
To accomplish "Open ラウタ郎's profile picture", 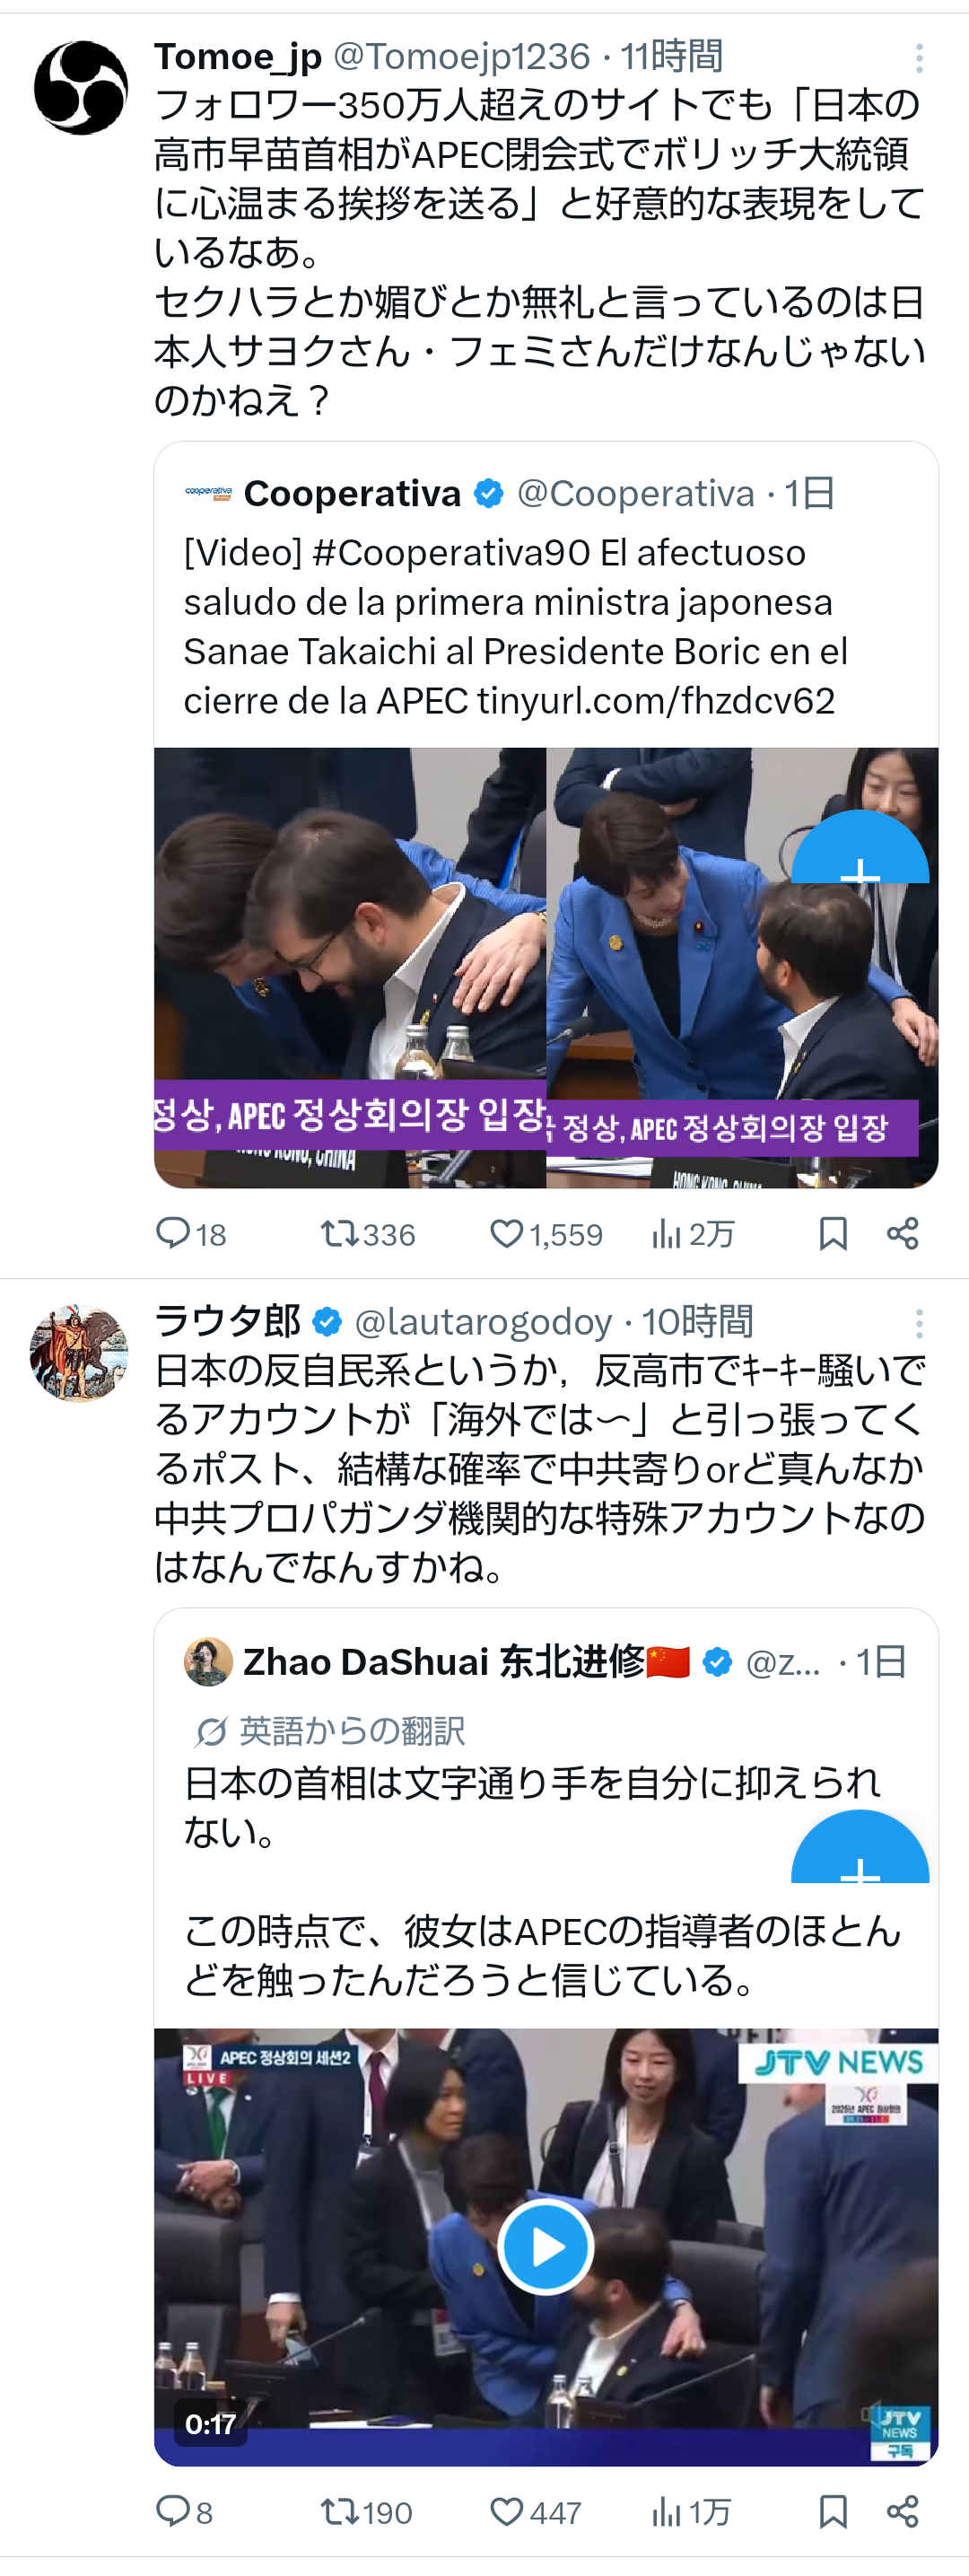I will (x=79, y=1353).
